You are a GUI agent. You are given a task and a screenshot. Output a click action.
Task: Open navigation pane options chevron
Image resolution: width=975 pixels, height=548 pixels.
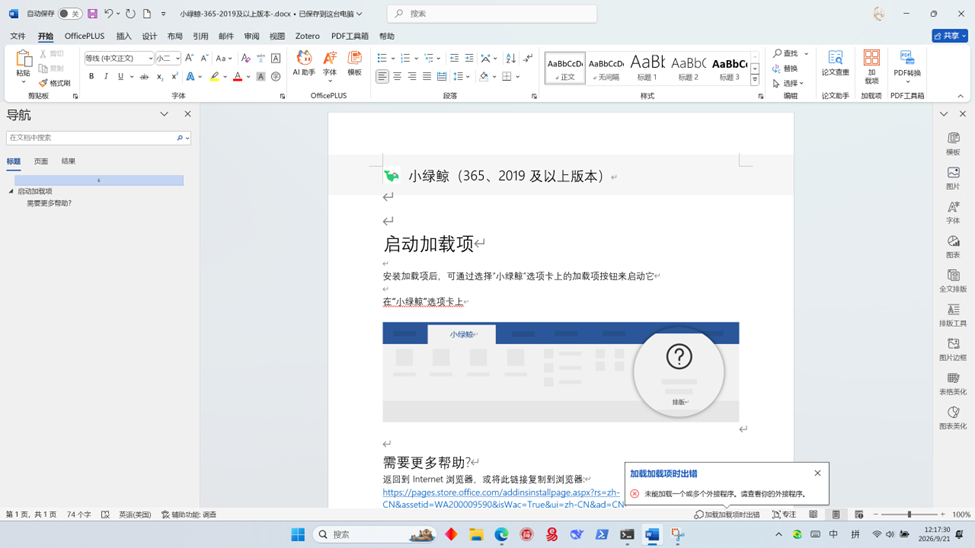[164, 114]
